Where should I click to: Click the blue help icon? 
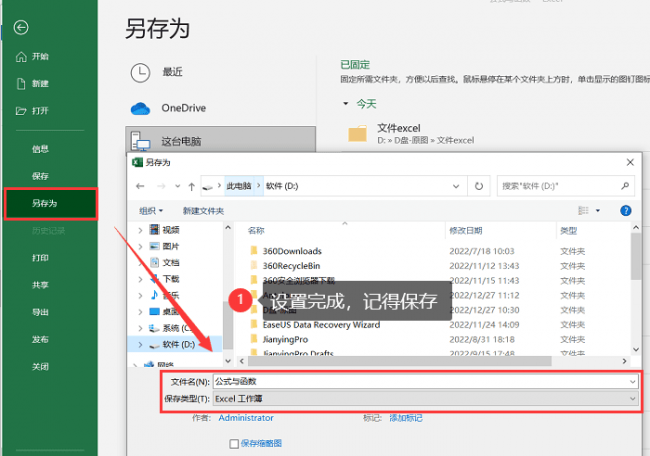click(626, 211)
